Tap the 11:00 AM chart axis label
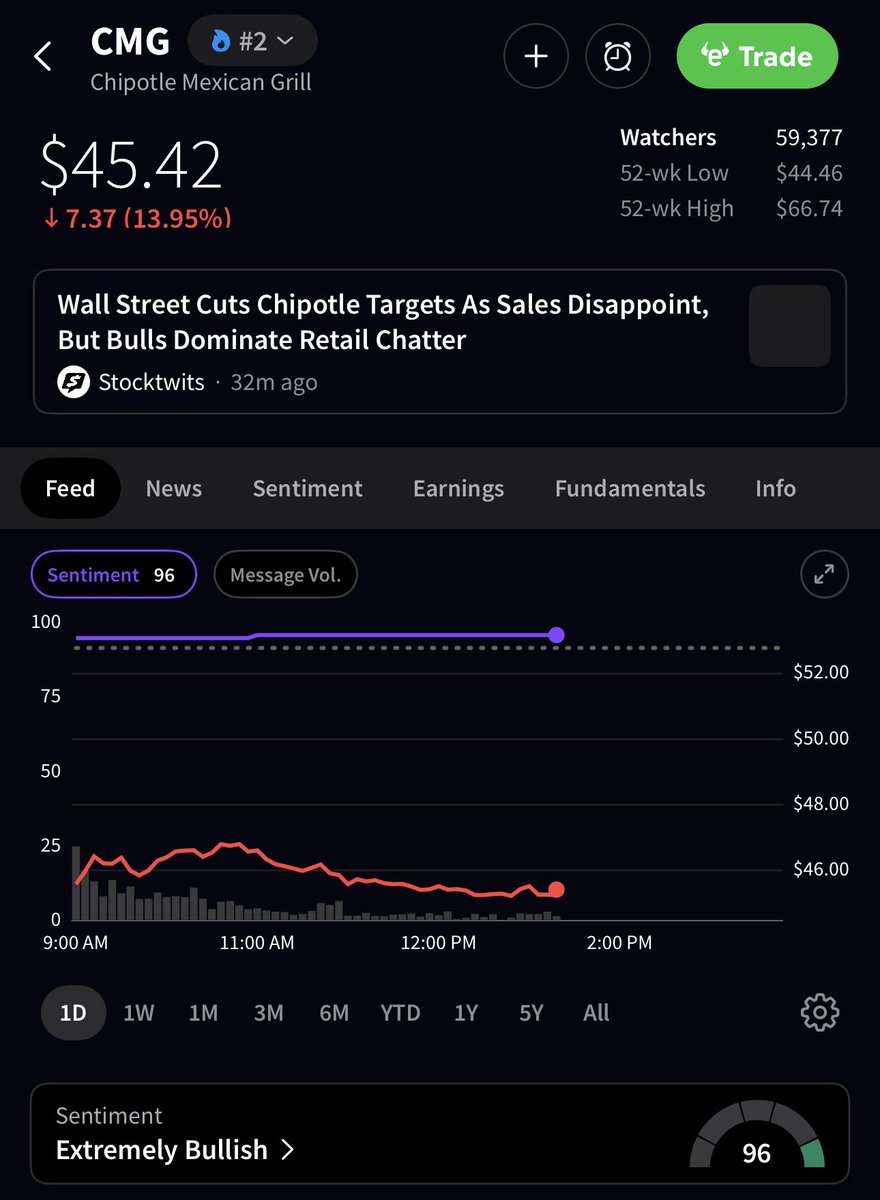The height and width of the screenshot is (1200, 880). coord(257,943)
